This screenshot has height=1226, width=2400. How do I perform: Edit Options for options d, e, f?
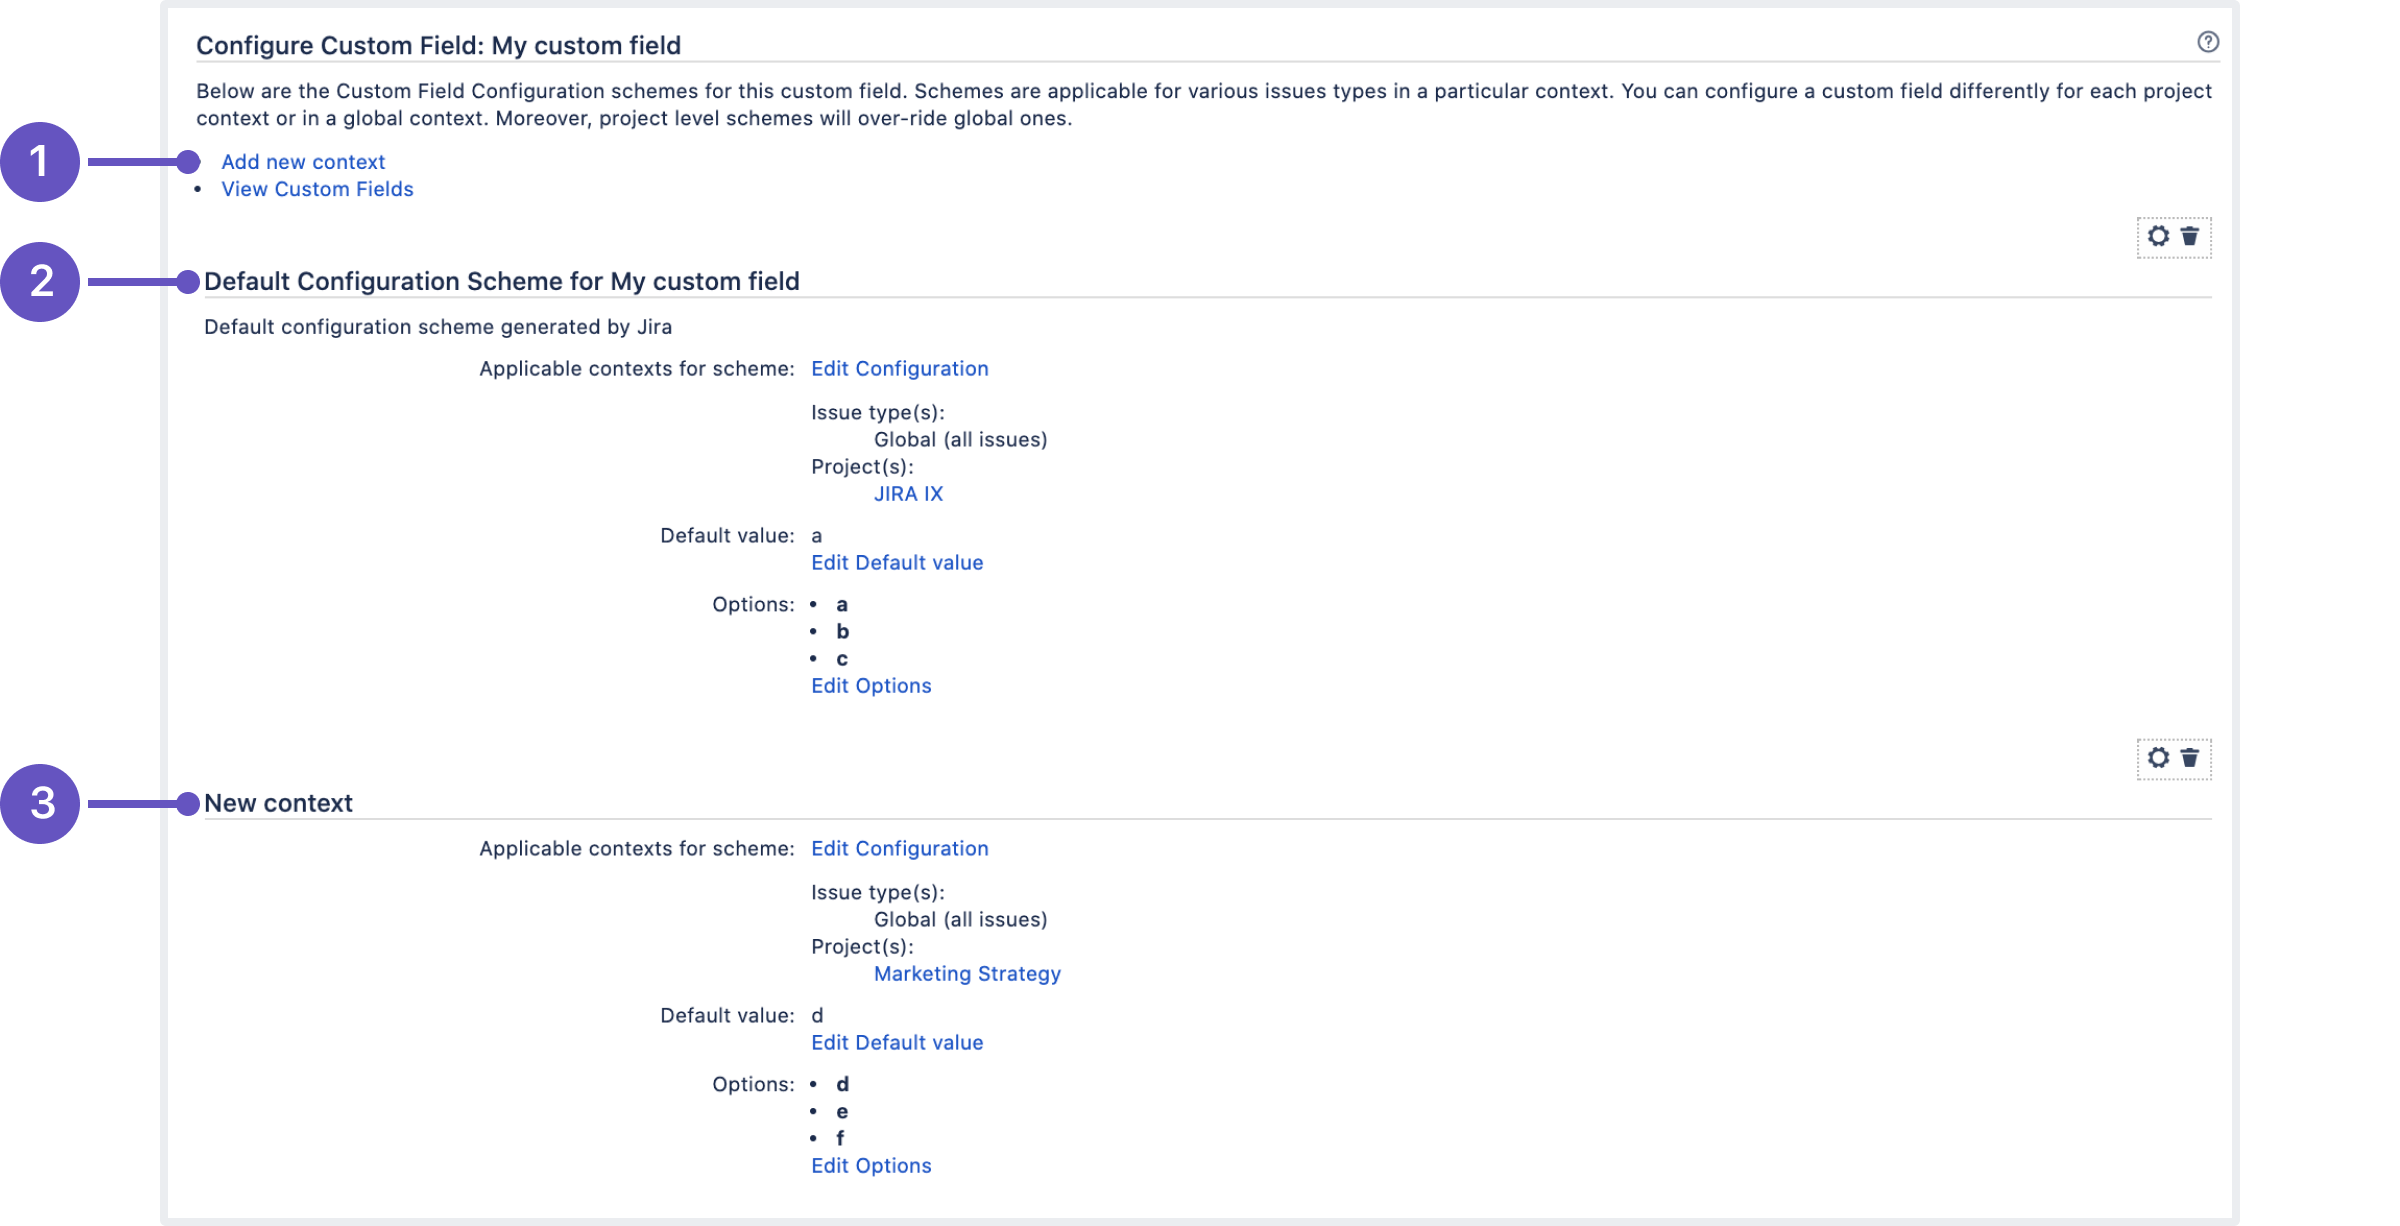tap(871, 1166)
